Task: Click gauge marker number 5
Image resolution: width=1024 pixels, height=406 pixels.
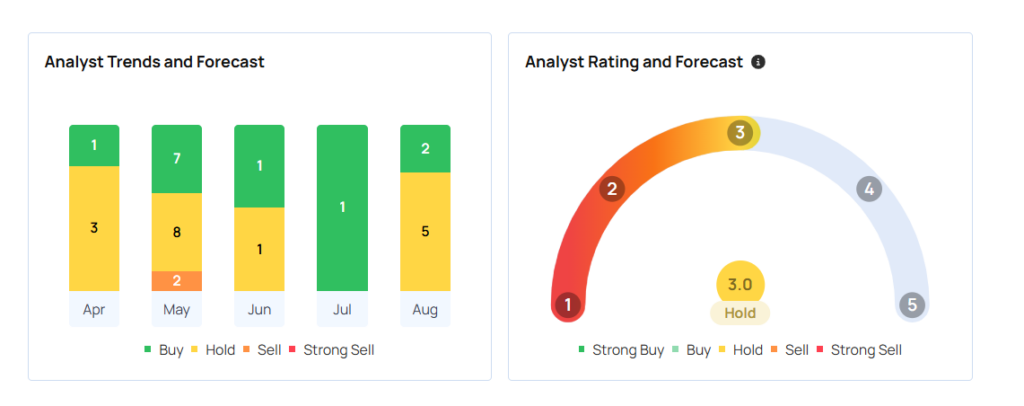Action: pyautogui.click(x=911, y=305)
